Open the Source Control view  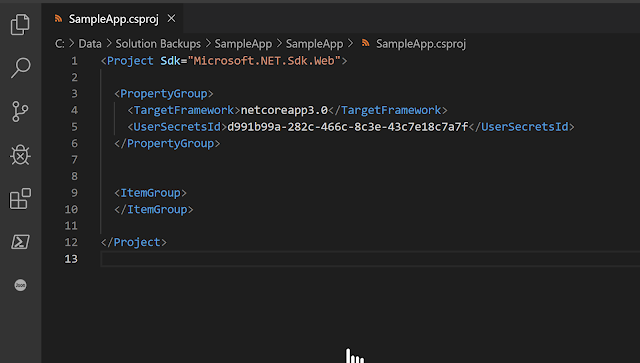20,111
